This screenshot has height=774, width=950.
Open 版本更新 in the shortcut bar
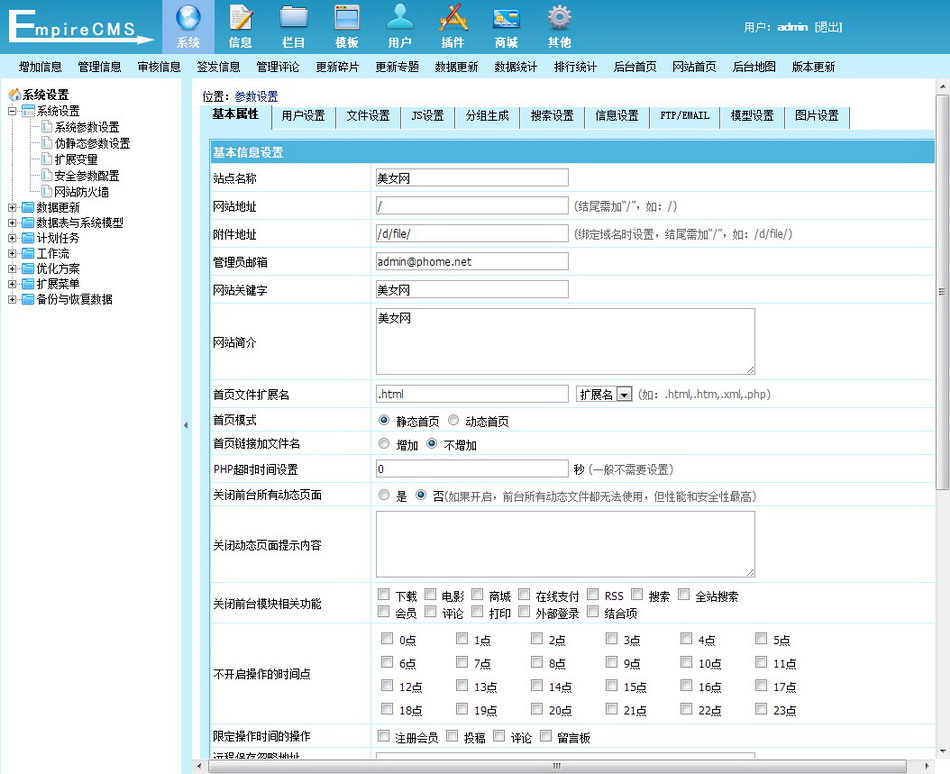(x=813, y=67)
